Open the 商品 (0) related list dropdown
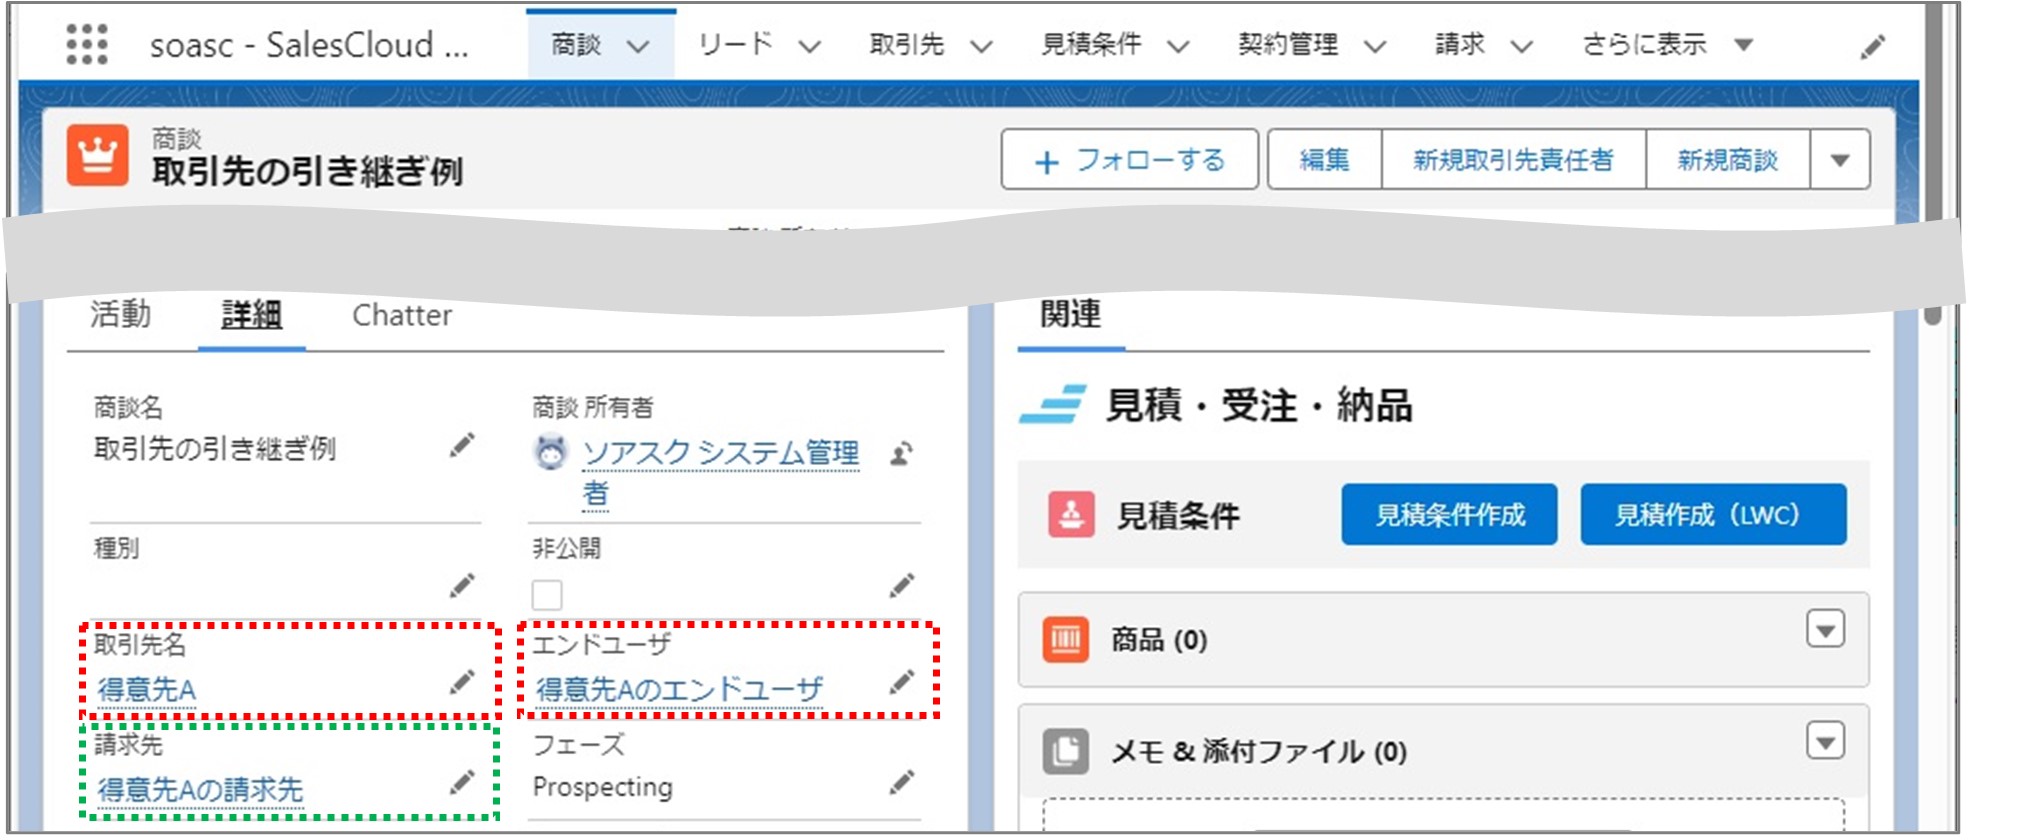 (1826, 630)
